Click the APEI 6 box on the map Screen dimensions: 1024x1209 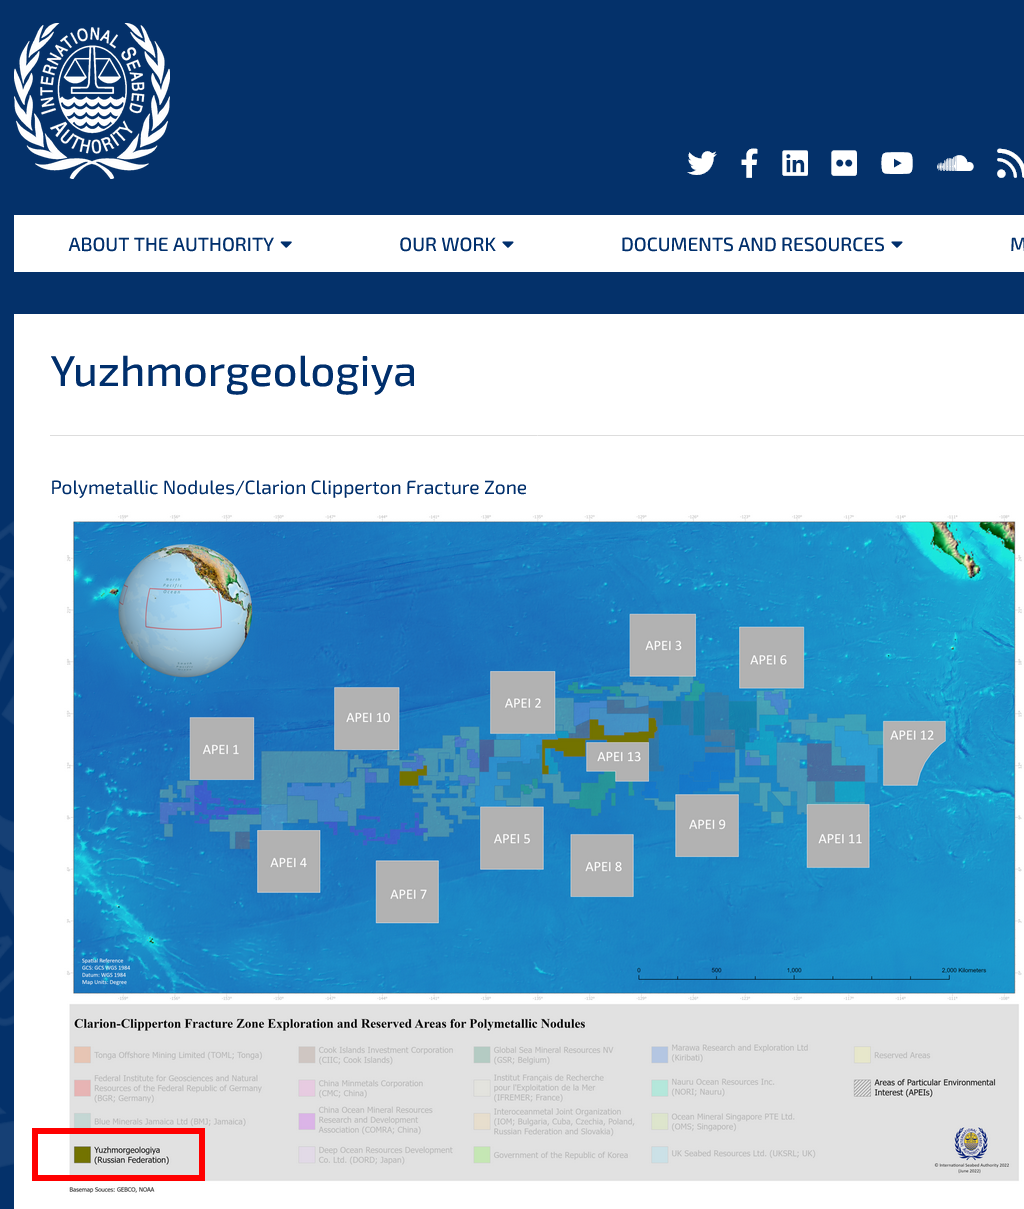coord(771,658)
